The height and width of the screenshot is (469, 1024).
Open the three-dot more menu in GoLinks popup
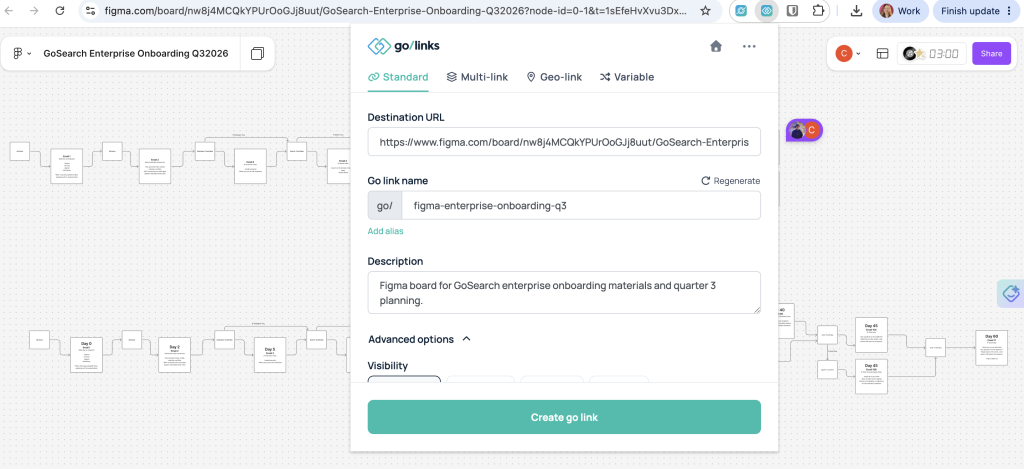pyautogui.click(x=749, y=46)
